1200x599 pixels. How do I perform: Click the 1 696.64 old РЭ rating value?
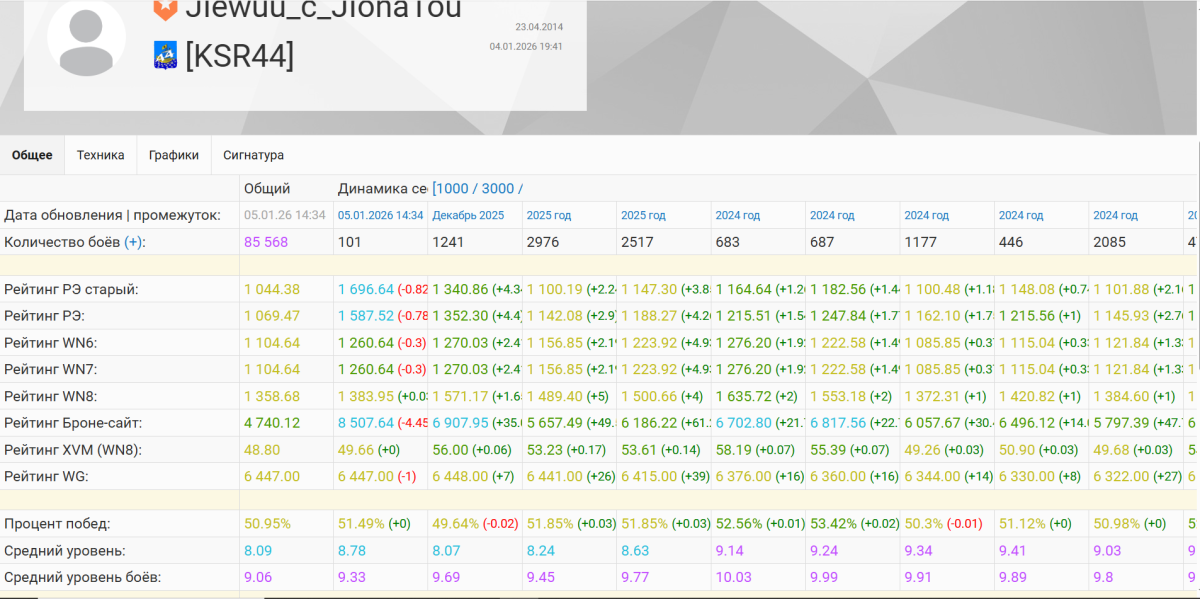(x=366, y=289)
